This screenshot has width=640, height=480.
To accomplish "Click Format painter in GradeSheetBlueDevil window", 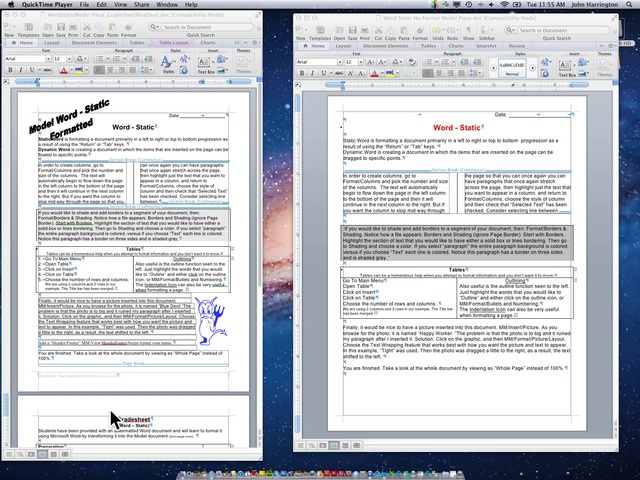I will point(129,27).
